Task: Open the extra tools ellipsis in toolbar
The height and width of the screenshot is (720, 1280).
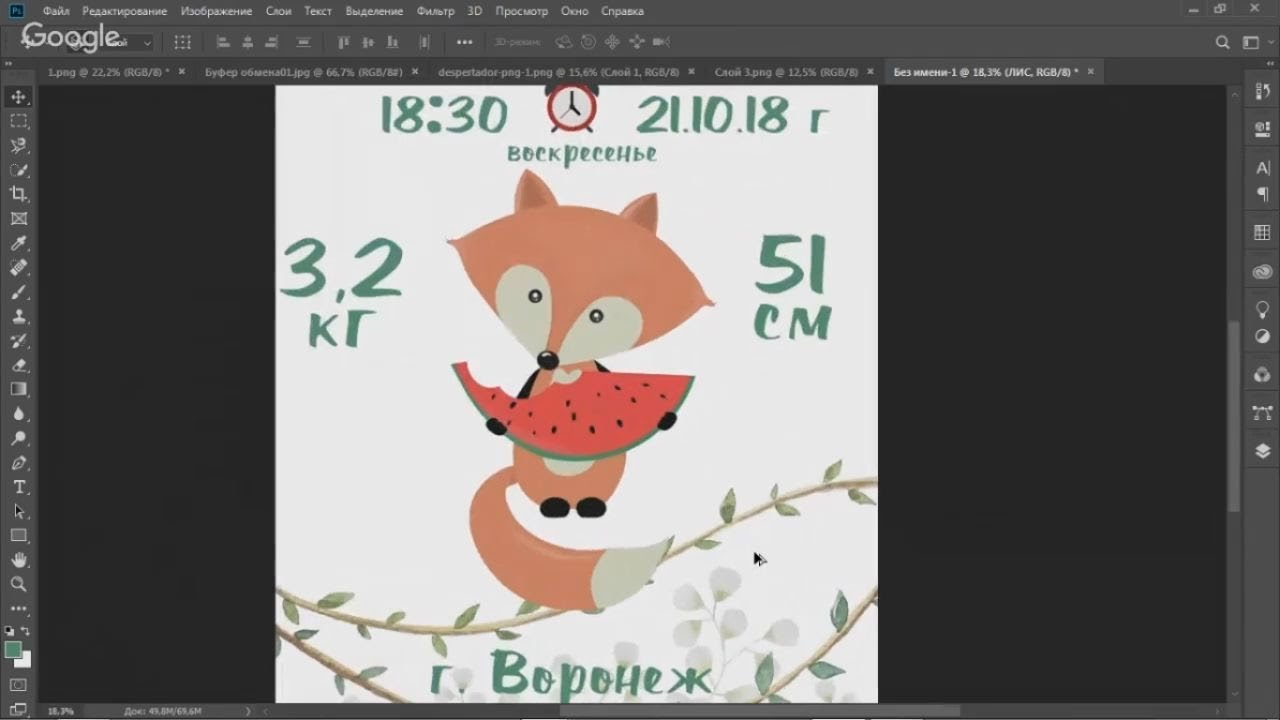Action: coord(19,608)
